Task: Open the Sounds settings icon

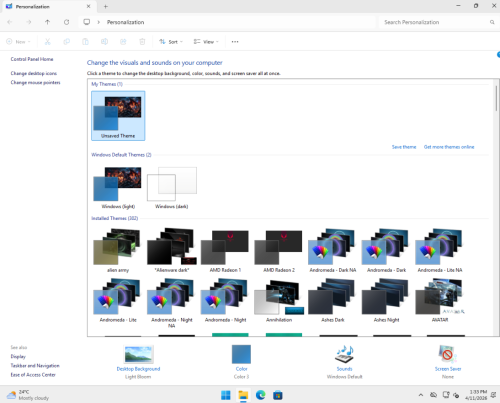Action: click(x=344, y=355)
